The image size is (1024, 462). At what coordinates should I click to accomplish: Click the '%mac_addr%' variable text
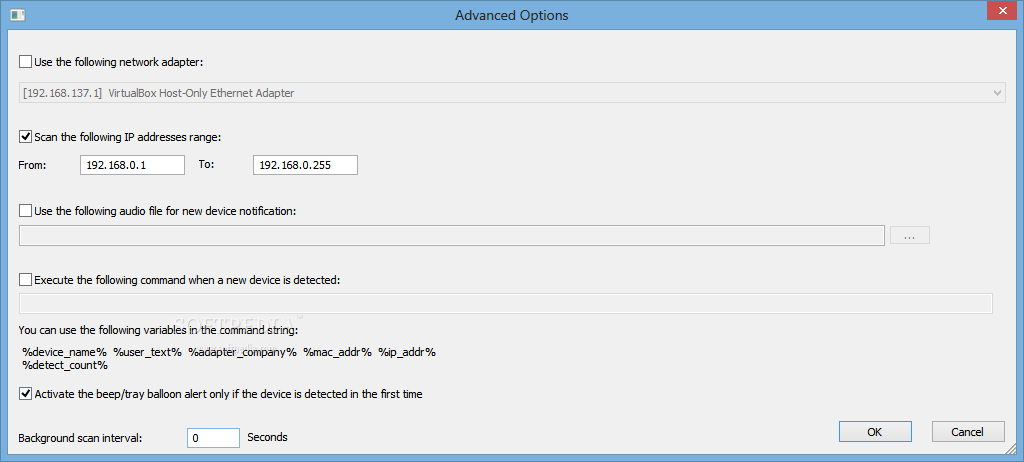click(x=337, y=352)
